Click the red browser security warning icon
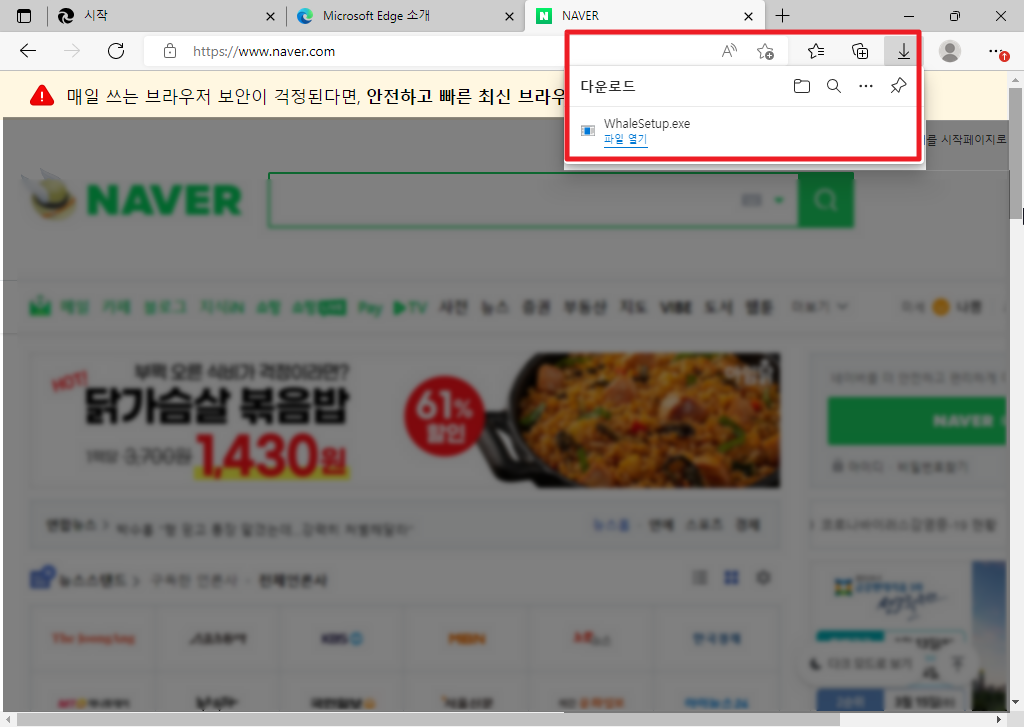 pyautogui.click(x=42, y=96)
